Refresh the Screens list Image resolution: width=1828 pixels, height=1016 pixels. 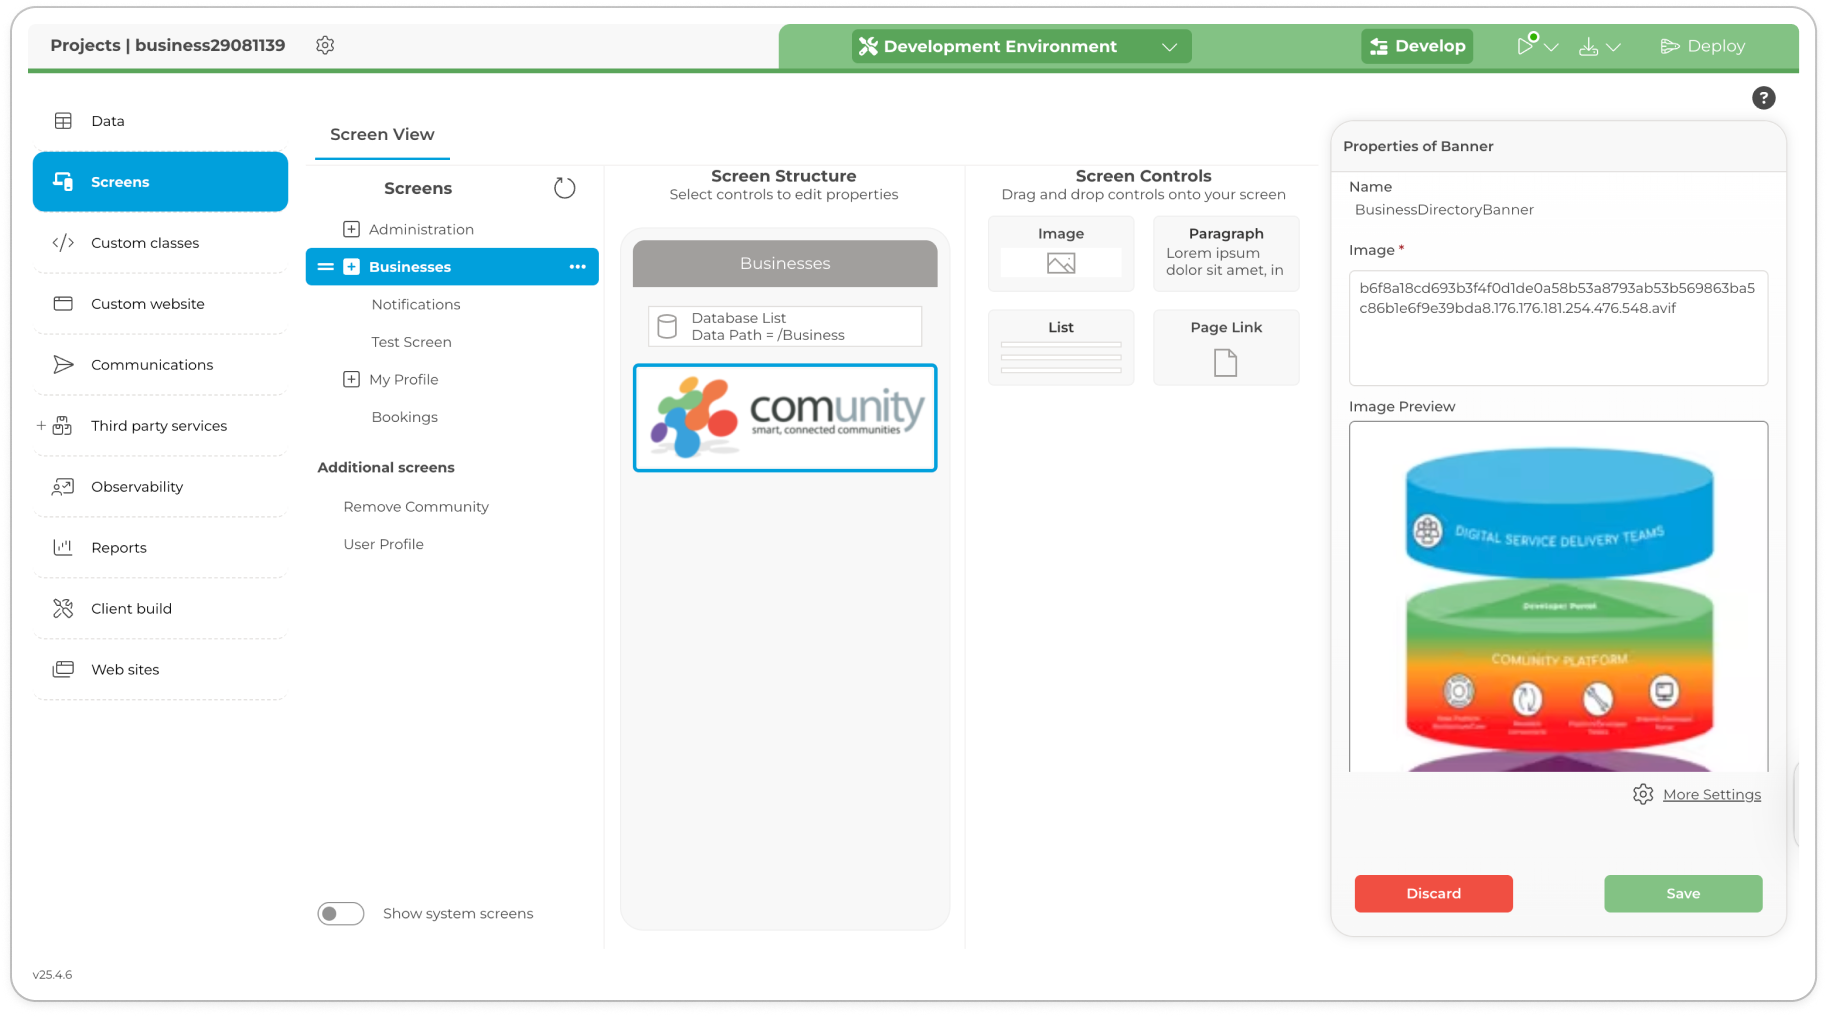[x=564, y=188]
